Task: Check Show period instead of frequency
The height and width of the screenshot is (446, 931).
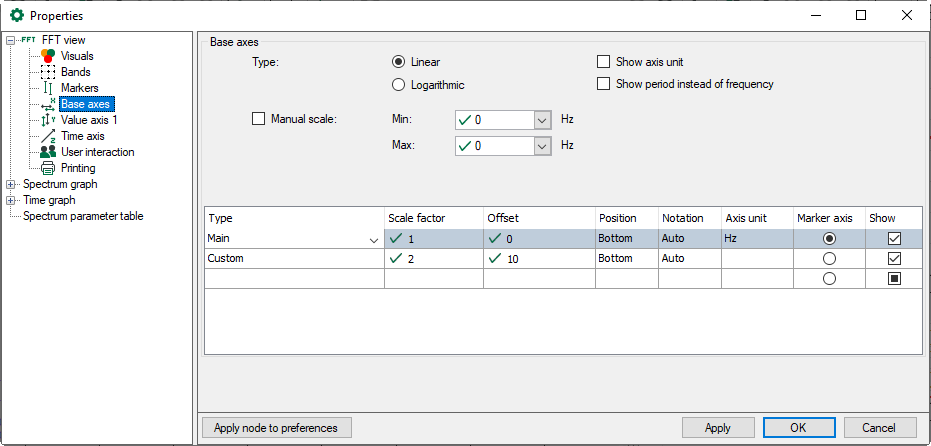Action: pos(603,84)
